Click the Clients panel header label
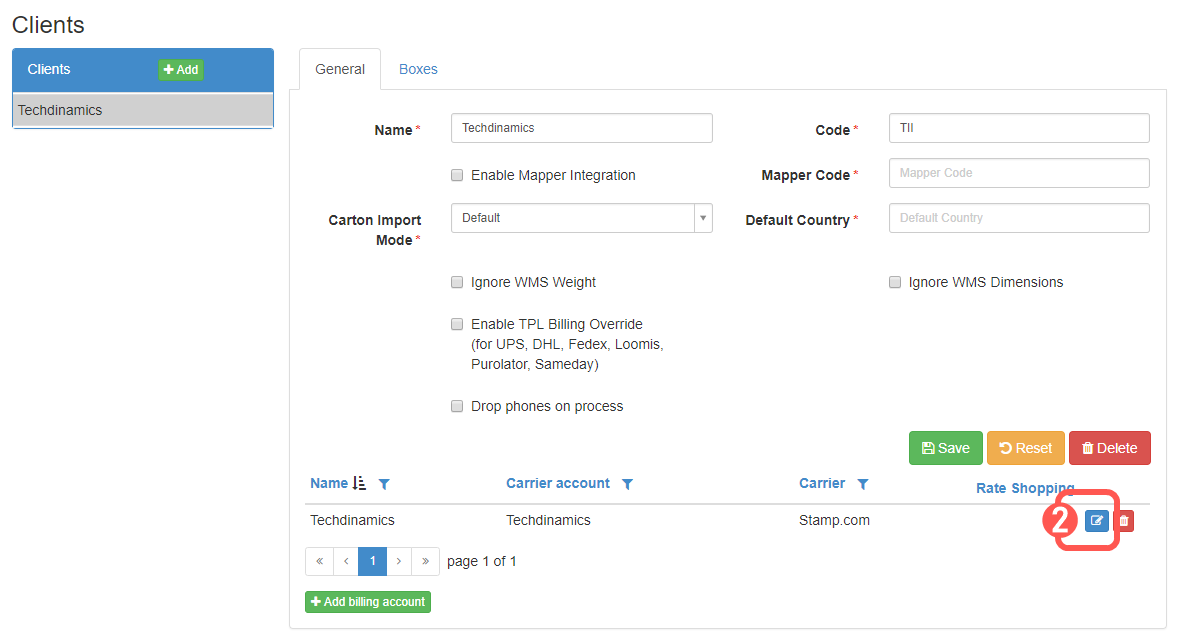This screenshot has height=638, width=1179. 49,69
